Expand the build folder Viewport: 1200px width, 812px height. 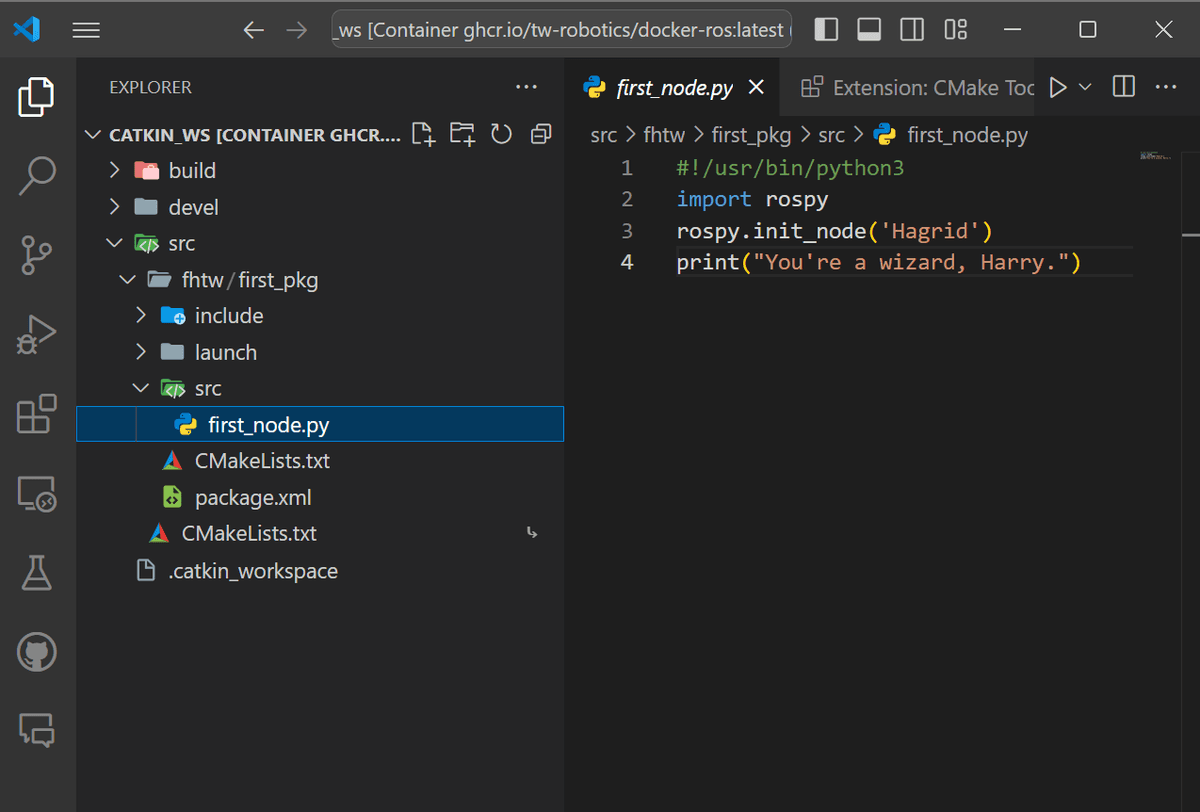192,171
